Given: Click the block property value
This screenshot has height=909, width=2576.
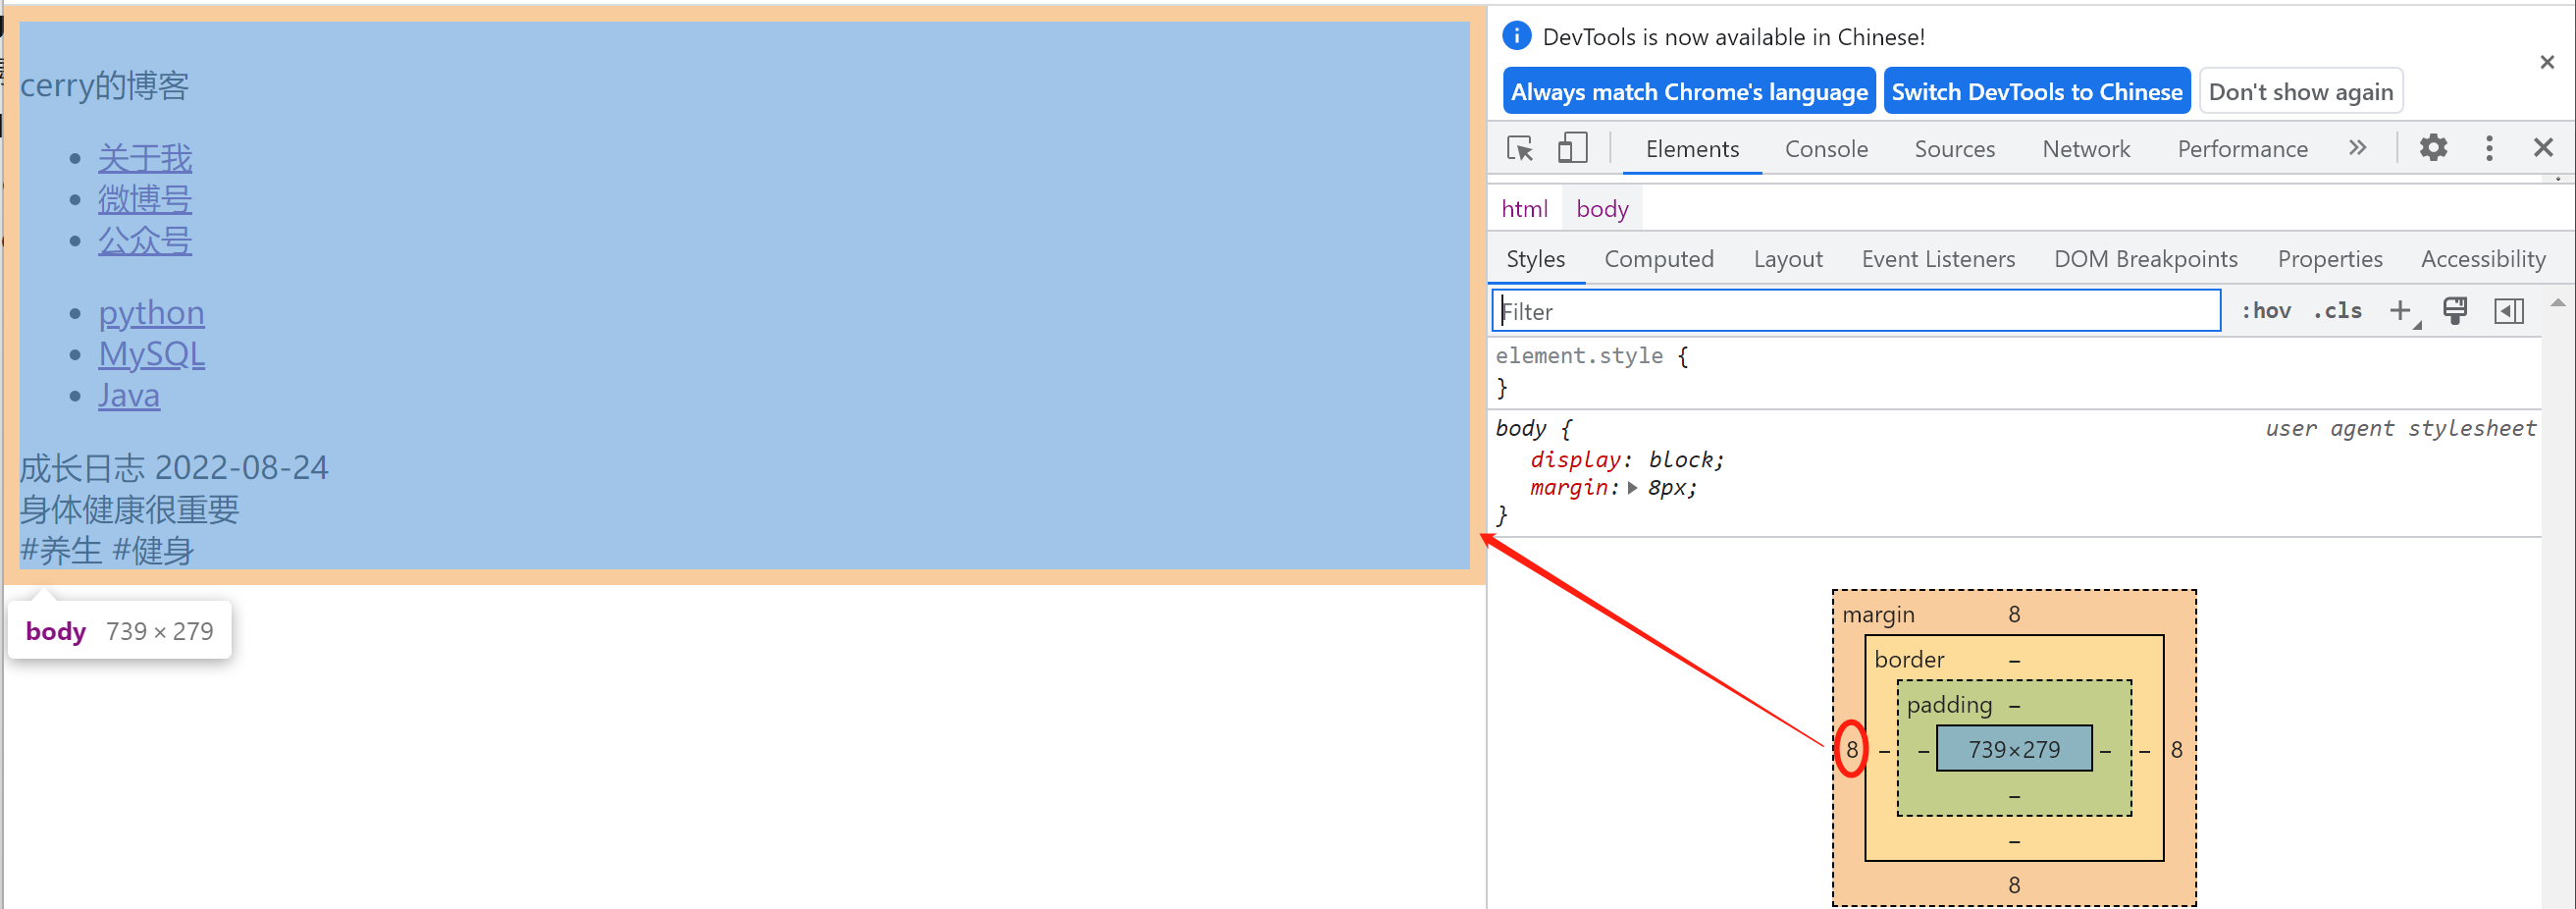Looking at the screenshot, I should [1680, 460].
